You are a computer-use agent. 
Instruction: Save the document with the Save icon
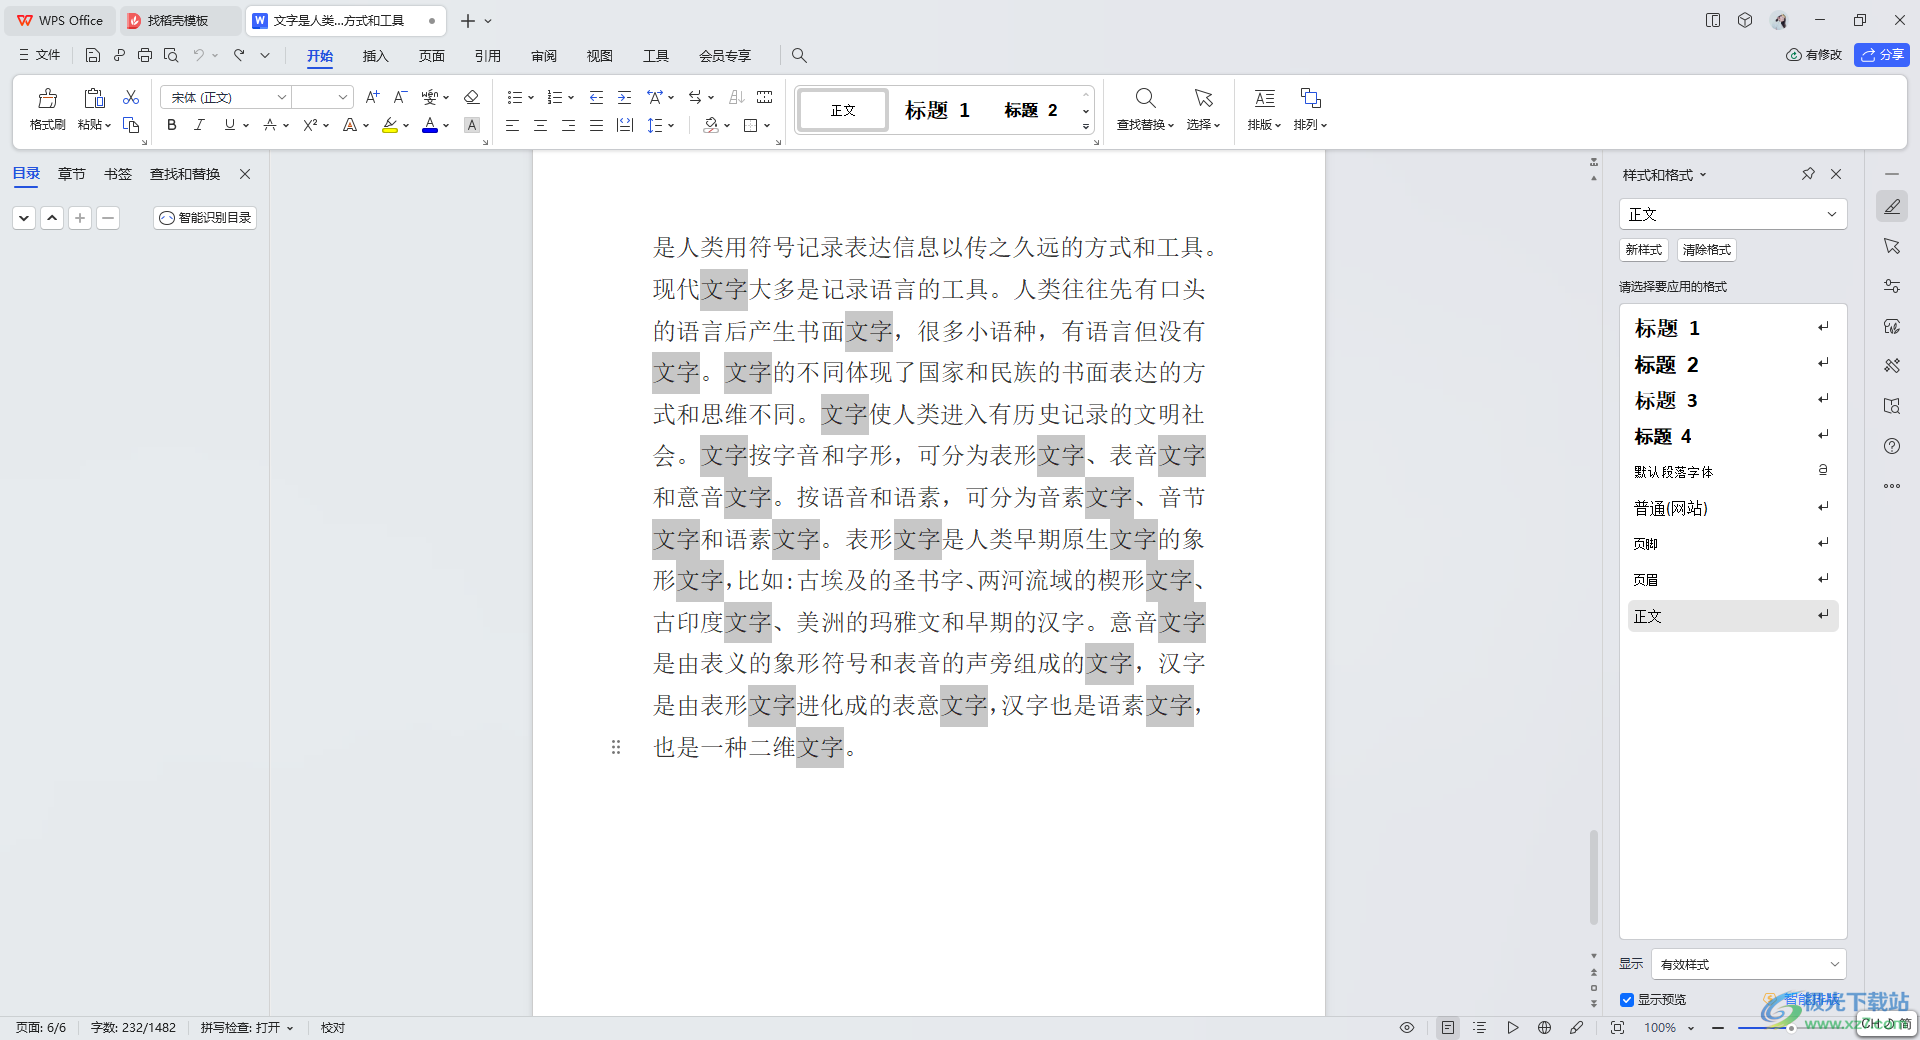pos(93,55)
